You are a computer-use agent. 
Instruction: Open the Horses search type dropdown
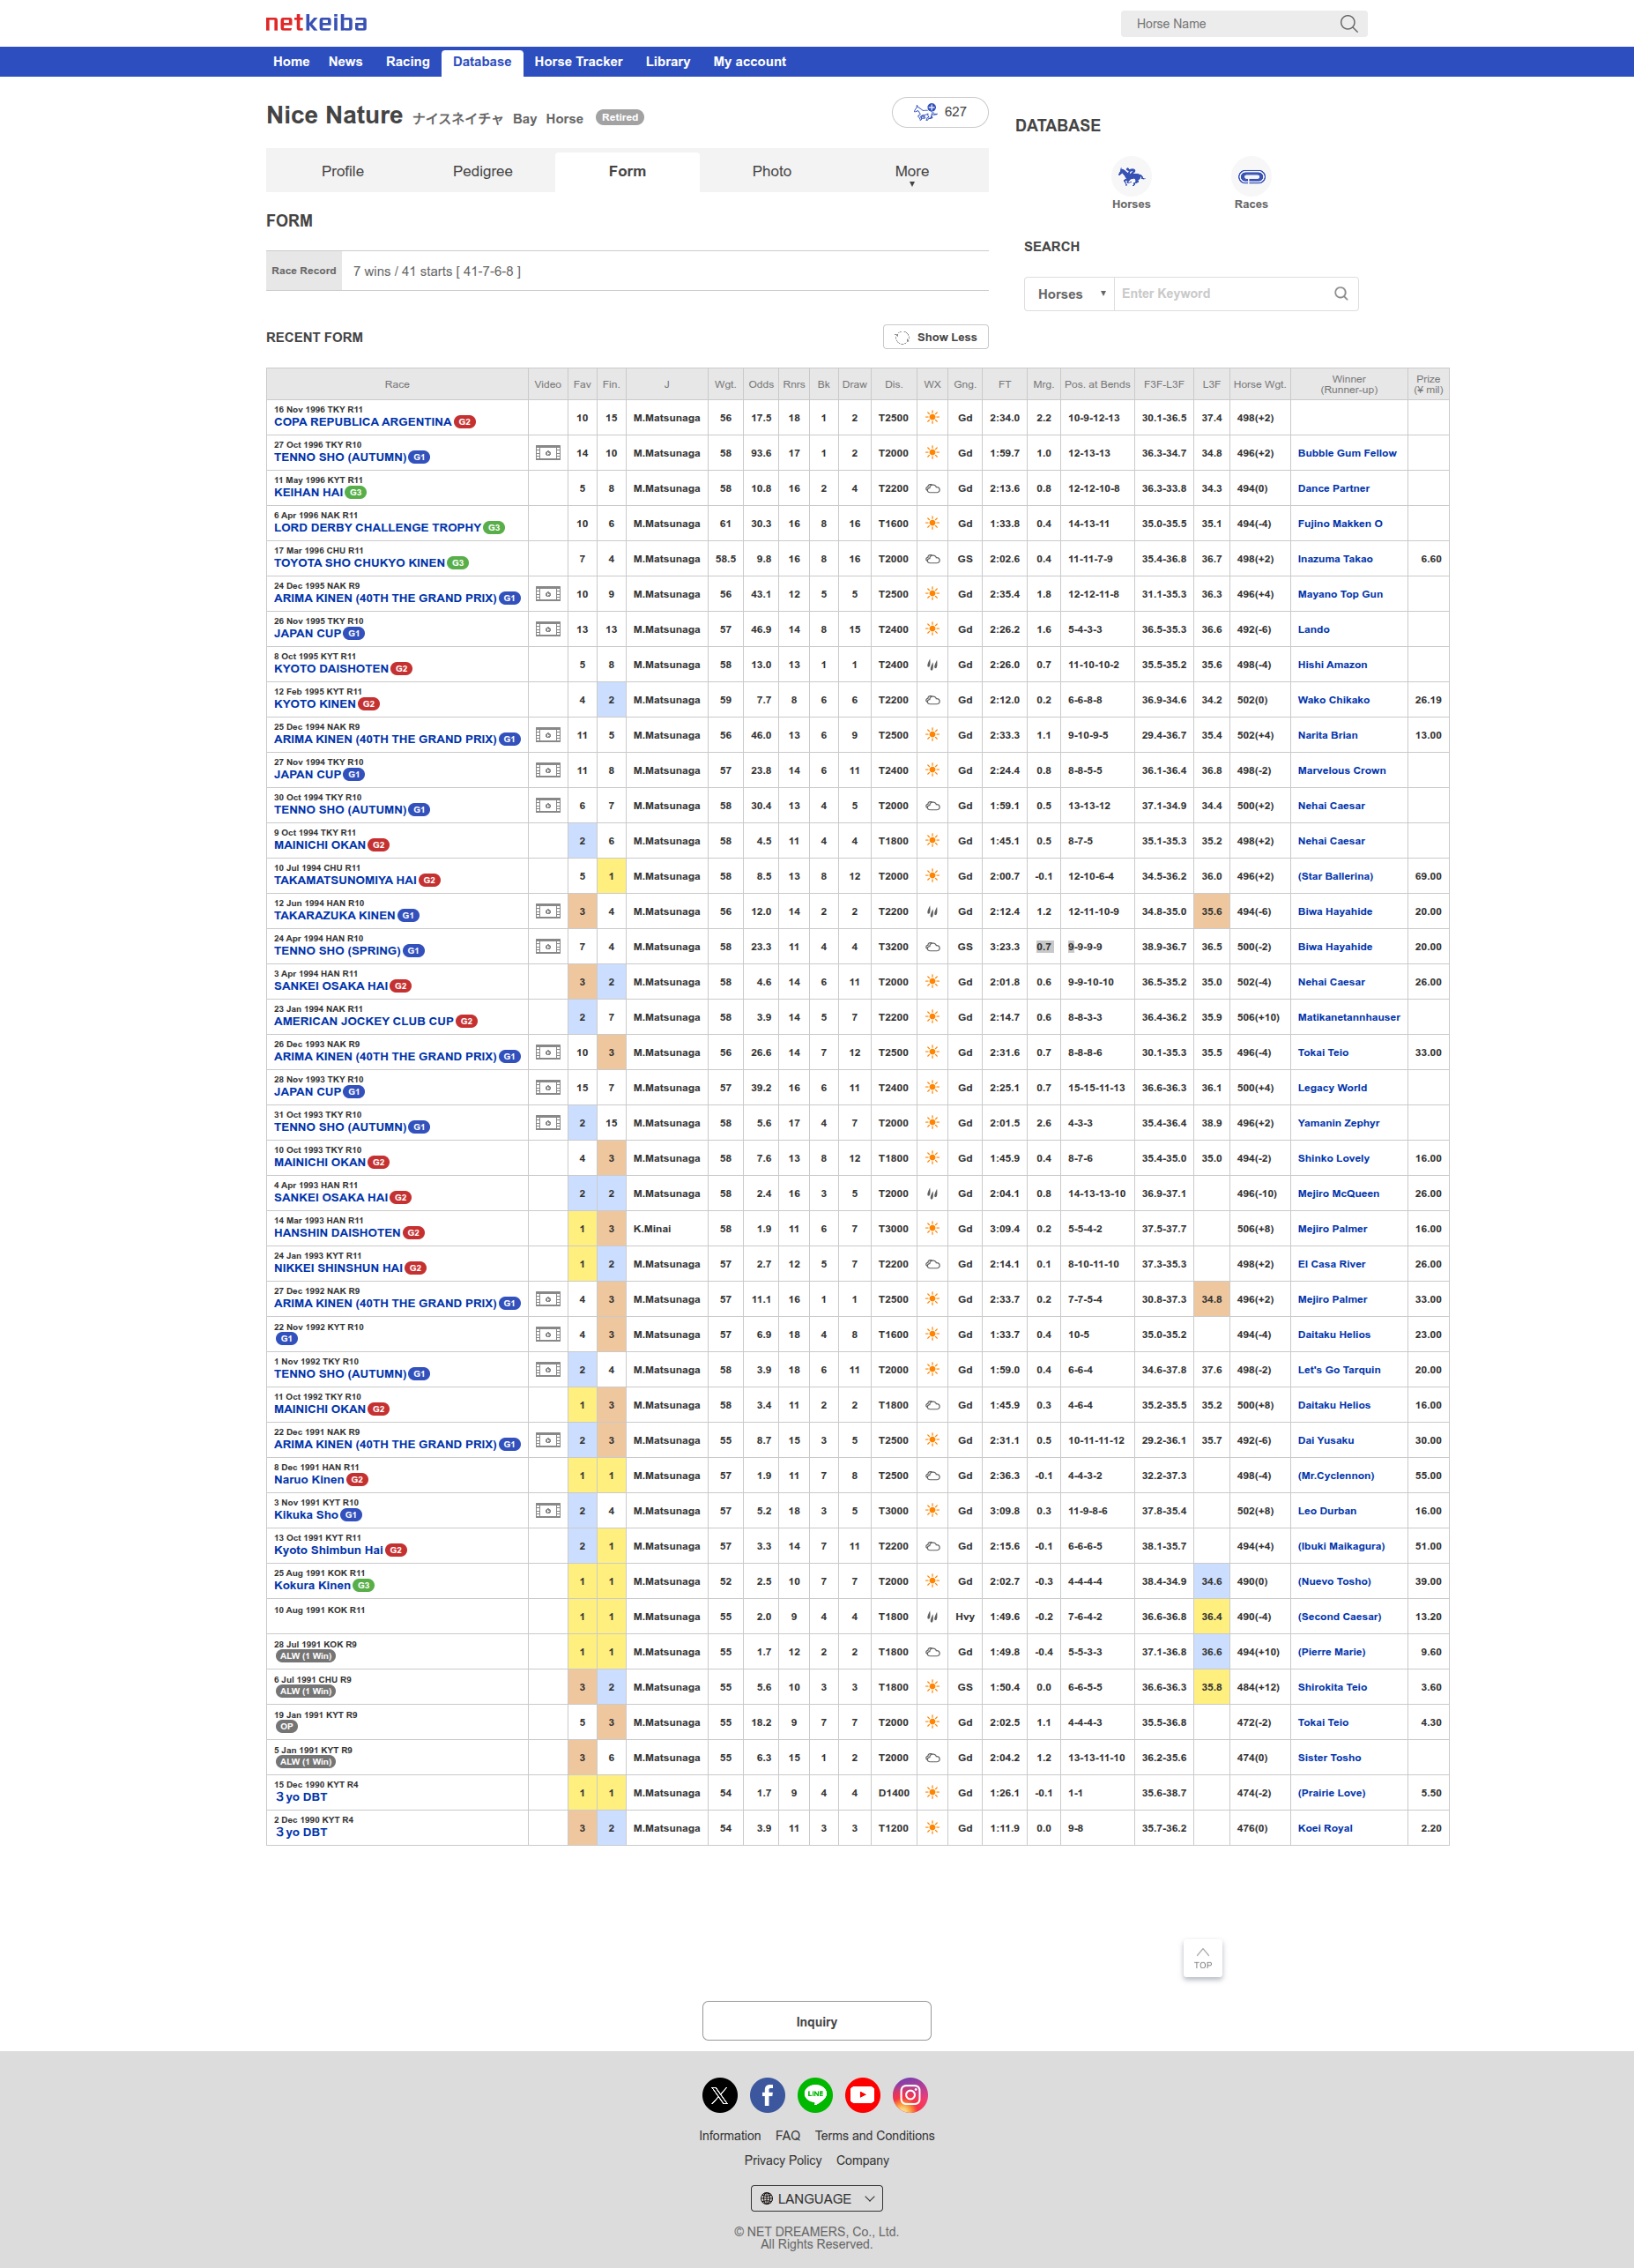tap(1069, 294)
